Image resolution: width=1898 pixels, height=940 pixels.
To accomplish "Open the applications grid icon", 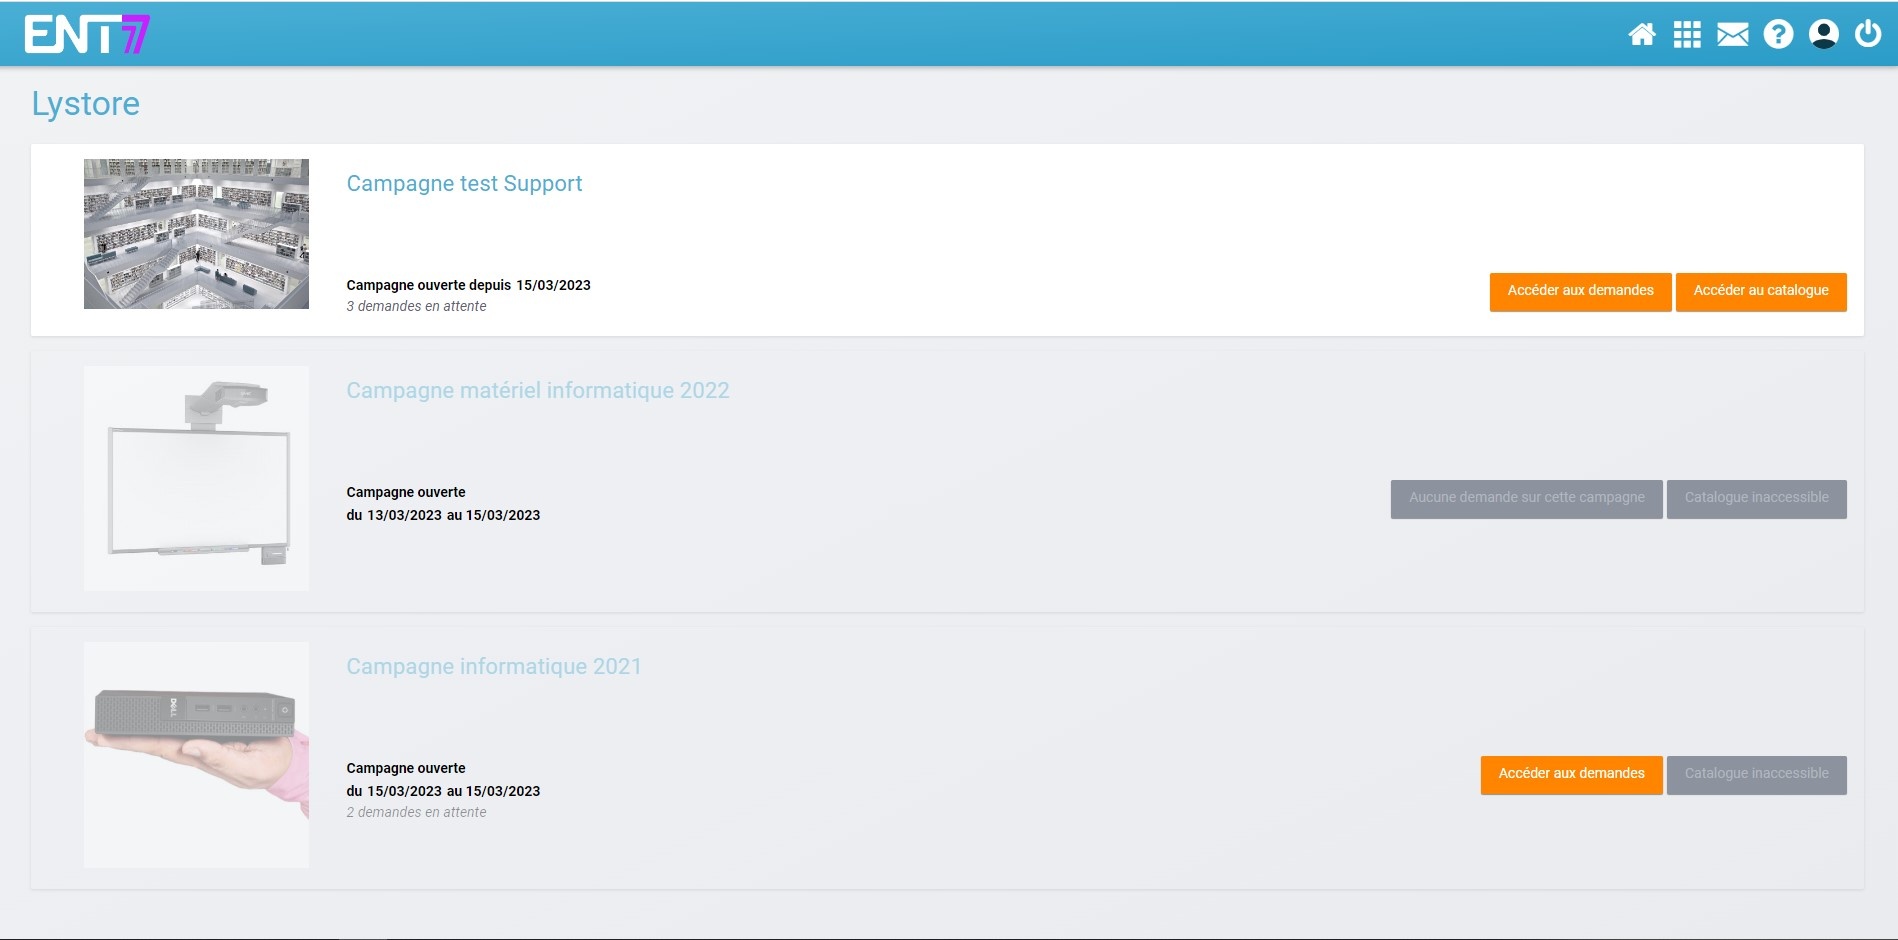I will tap(1687, 35).
